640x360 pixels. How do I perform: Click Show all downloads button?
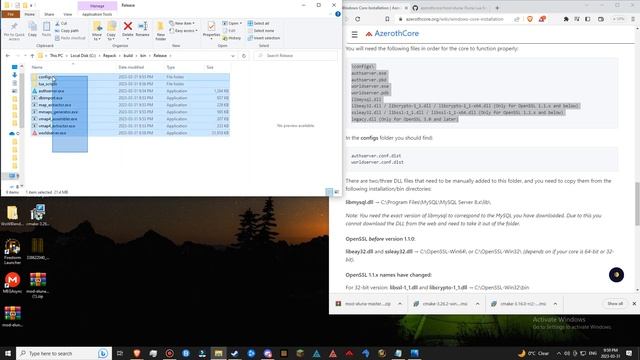[x=615, y=304]
